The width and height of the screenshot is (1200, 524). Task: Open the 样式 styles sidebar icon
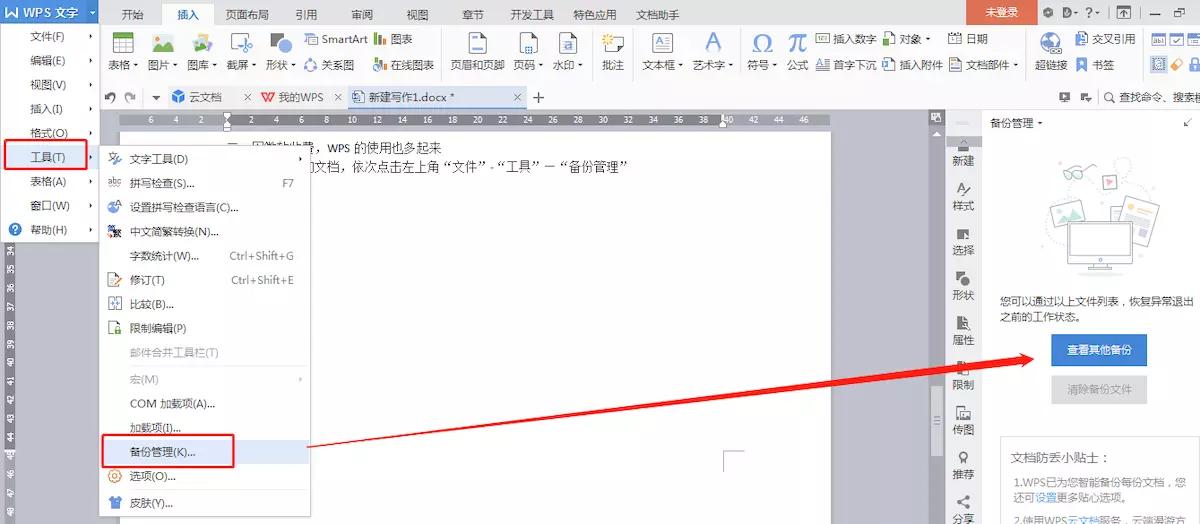pos(963,196)
